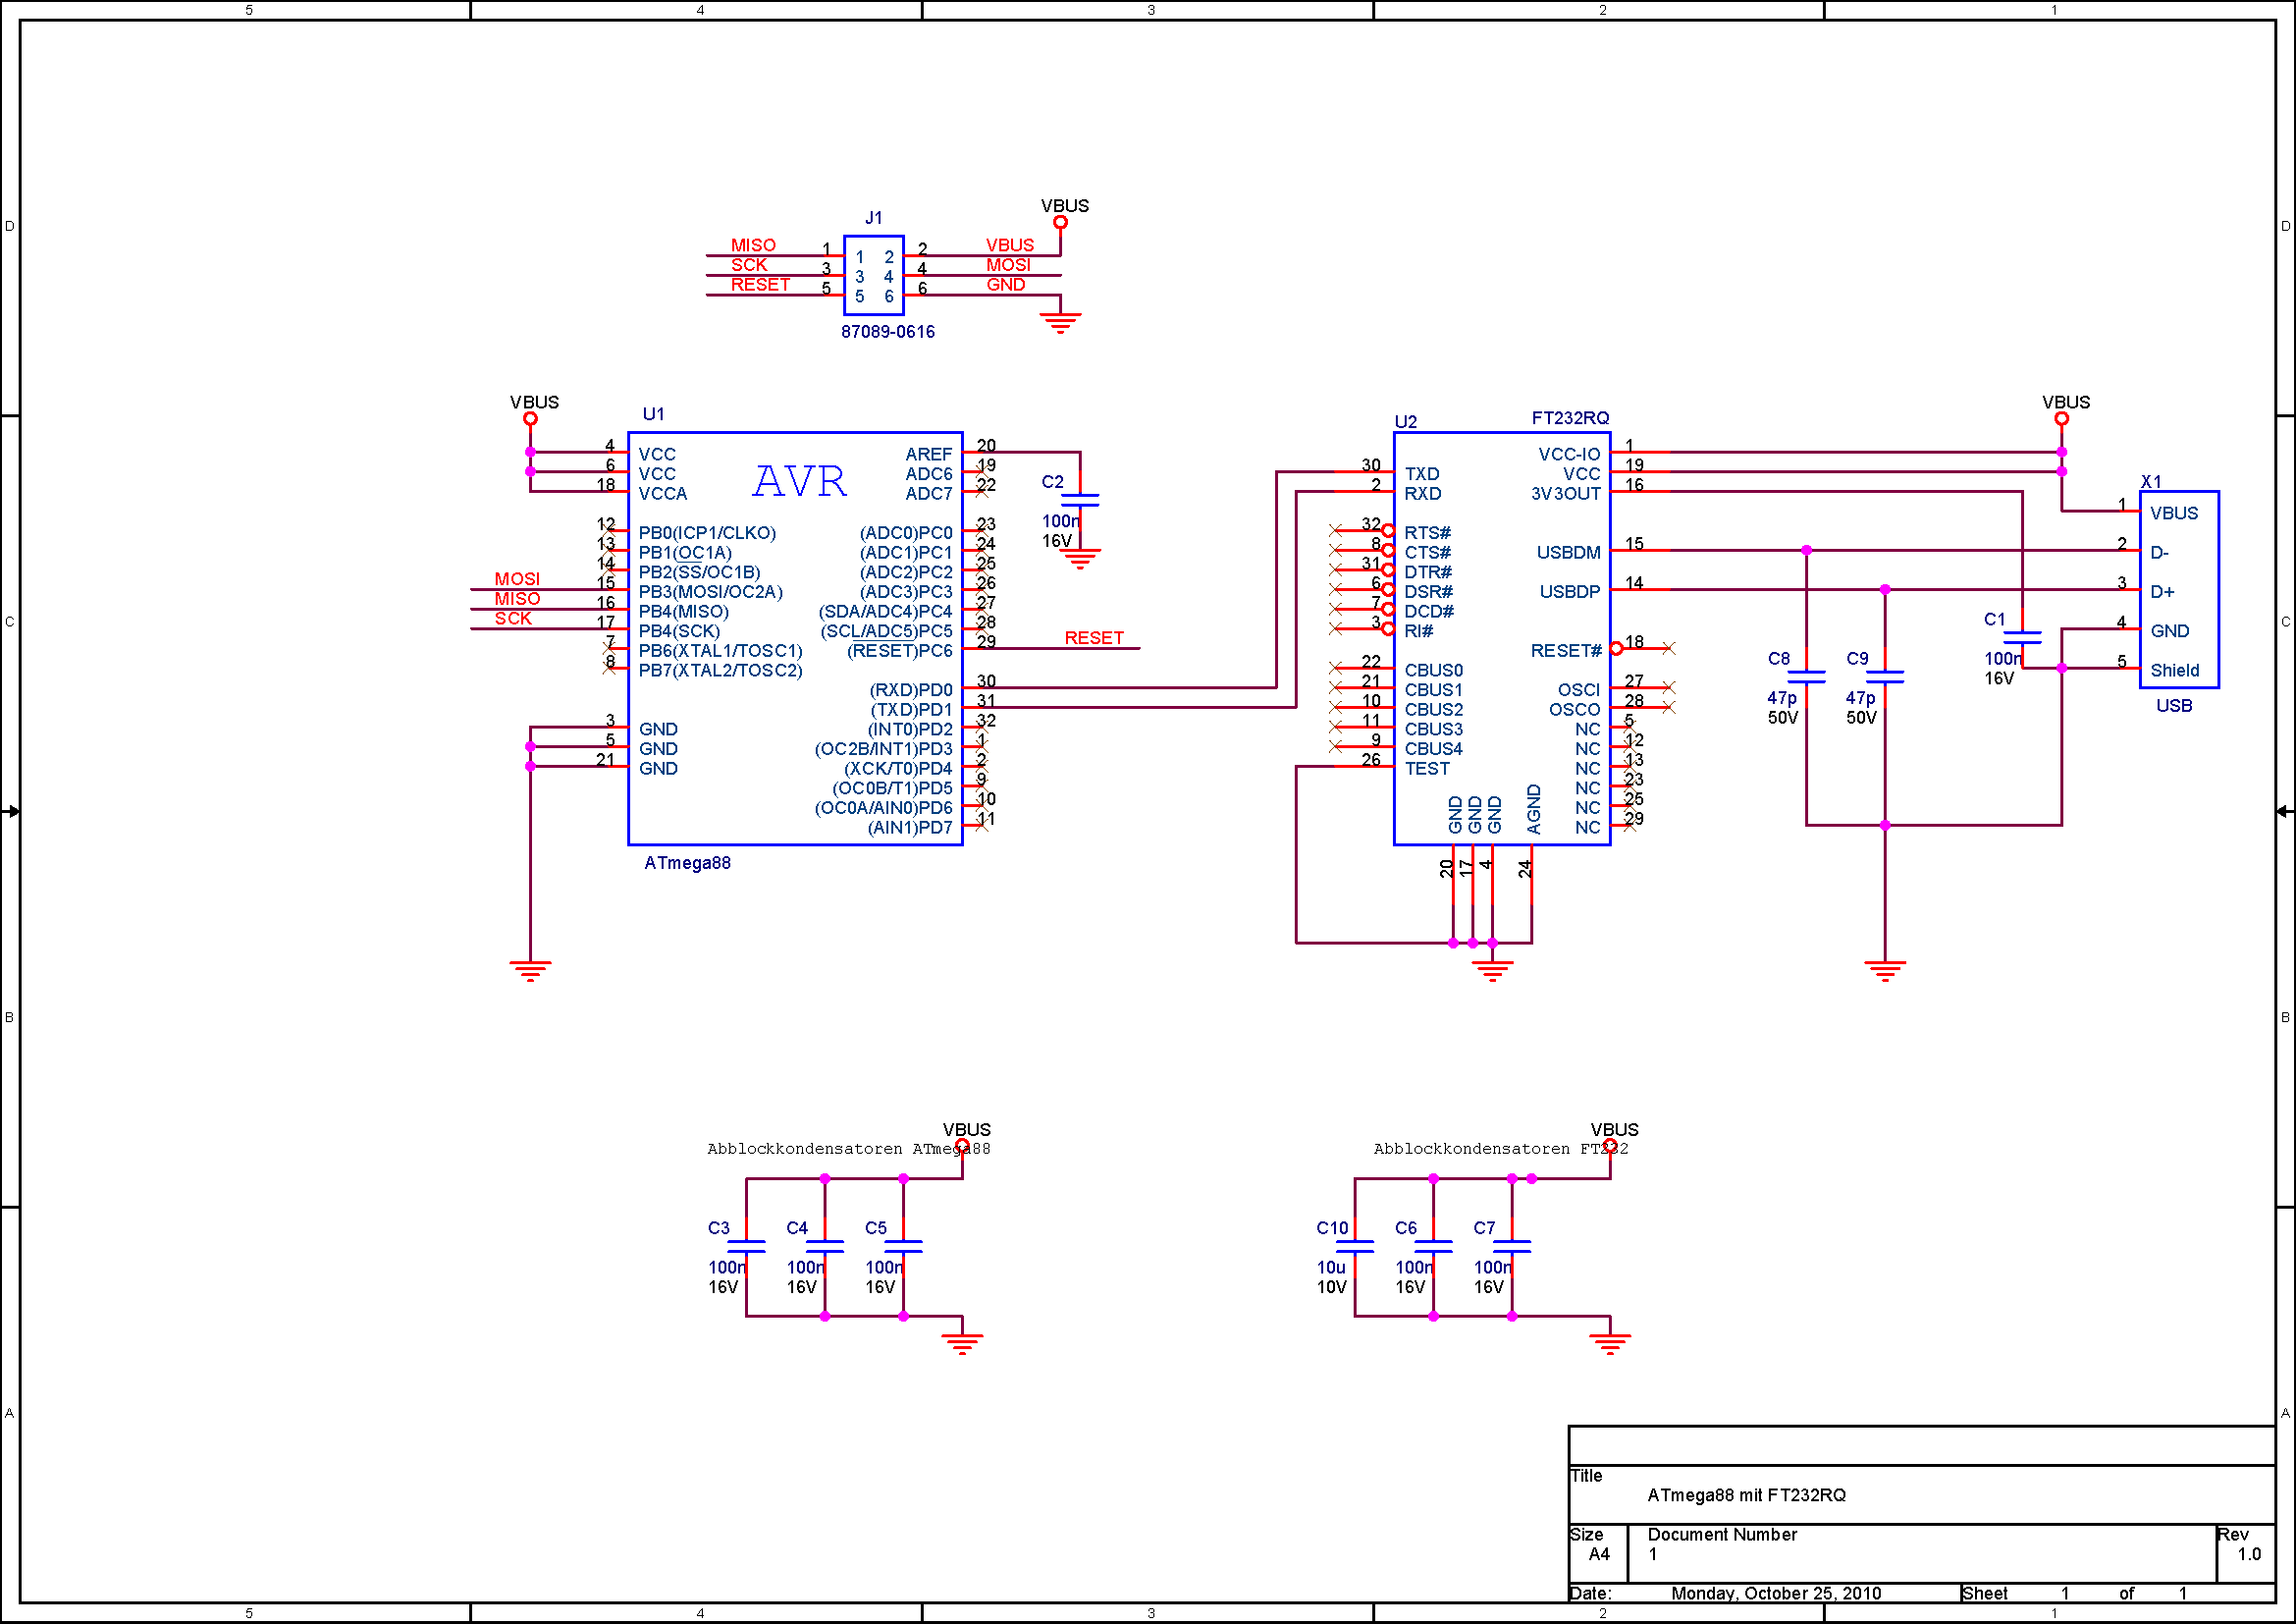Select decoupling capacitor C5
This screenshot has height=1624, width=2296.
903,1246
